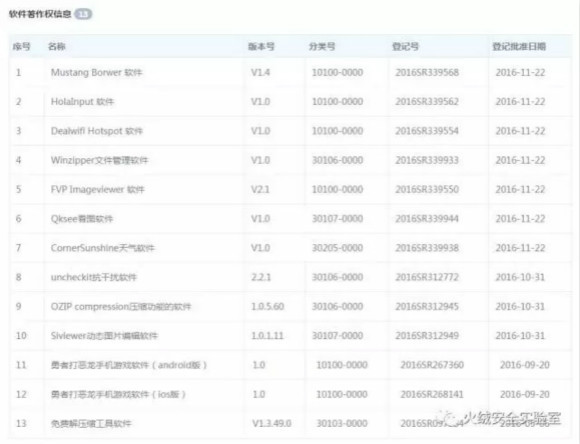Click the count badge beside 软件著作权信息

(x=83, y=14)
